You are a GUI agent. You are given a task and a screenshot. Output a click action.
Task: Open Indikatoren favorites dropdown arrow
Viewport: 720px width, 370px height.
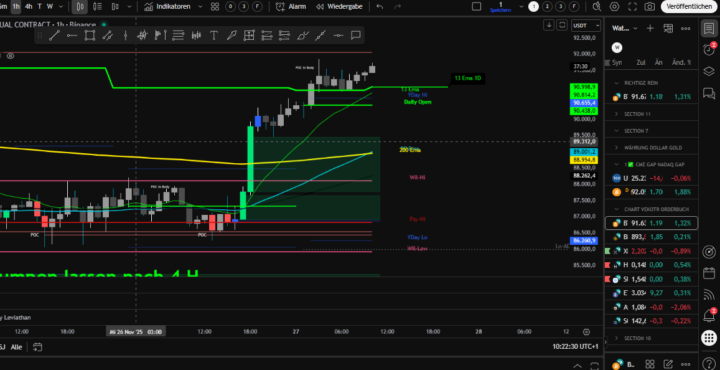click(x=200, y=6)
